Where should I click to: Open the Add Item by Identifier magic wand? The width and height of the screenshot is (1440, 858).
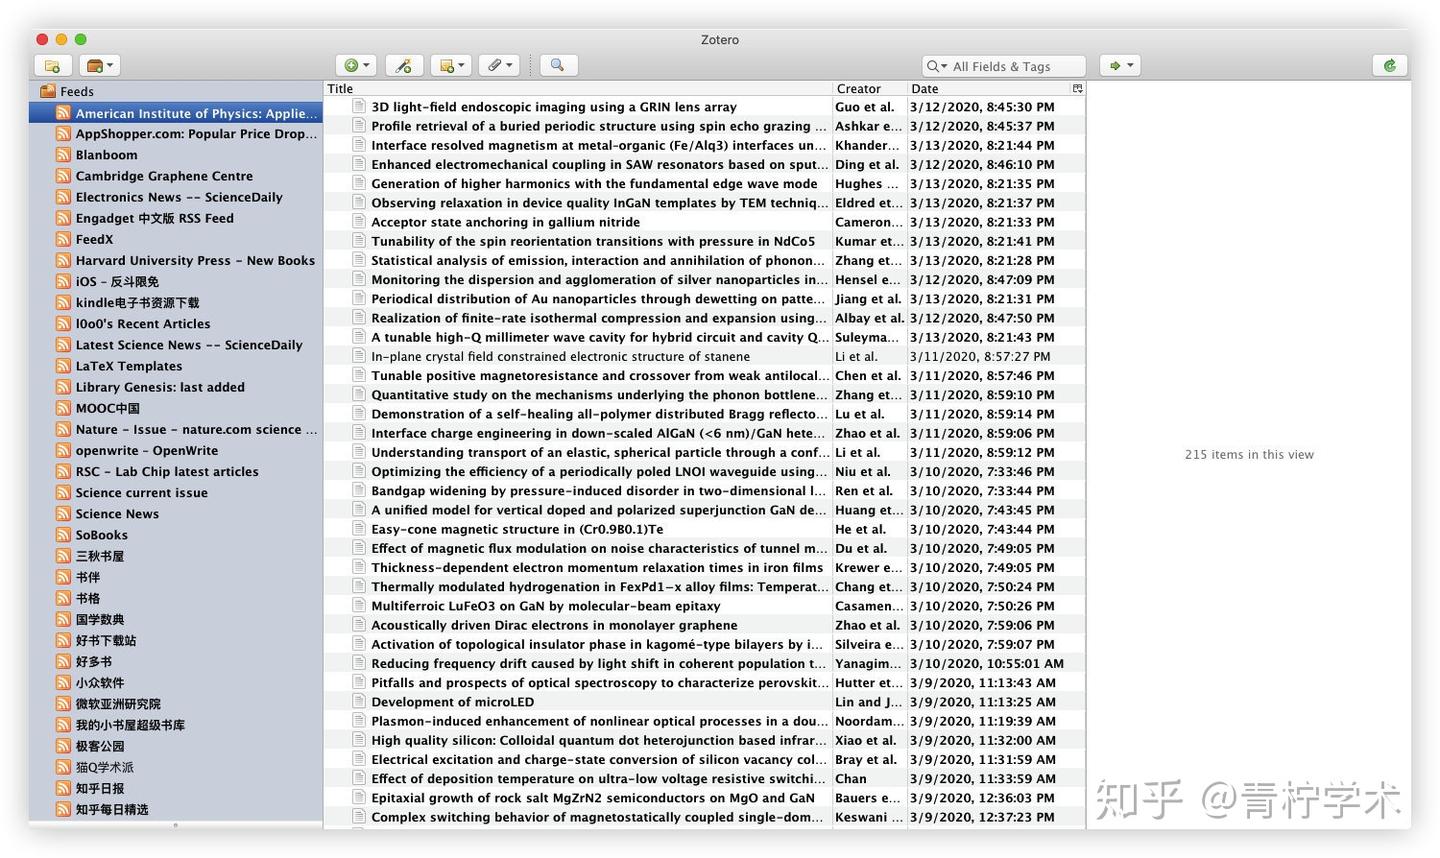pyautogui.click(x=403, y=65)
